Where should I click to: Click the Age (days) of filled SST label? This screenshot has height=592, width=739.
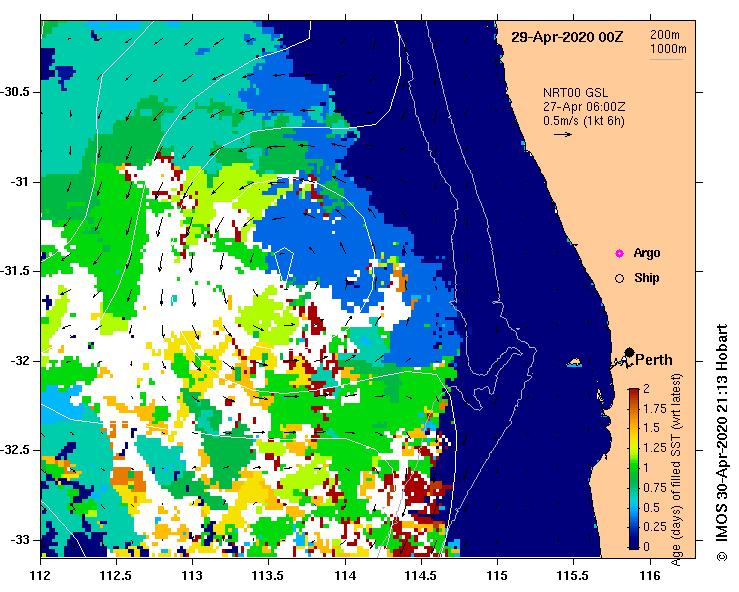(677, 470)
